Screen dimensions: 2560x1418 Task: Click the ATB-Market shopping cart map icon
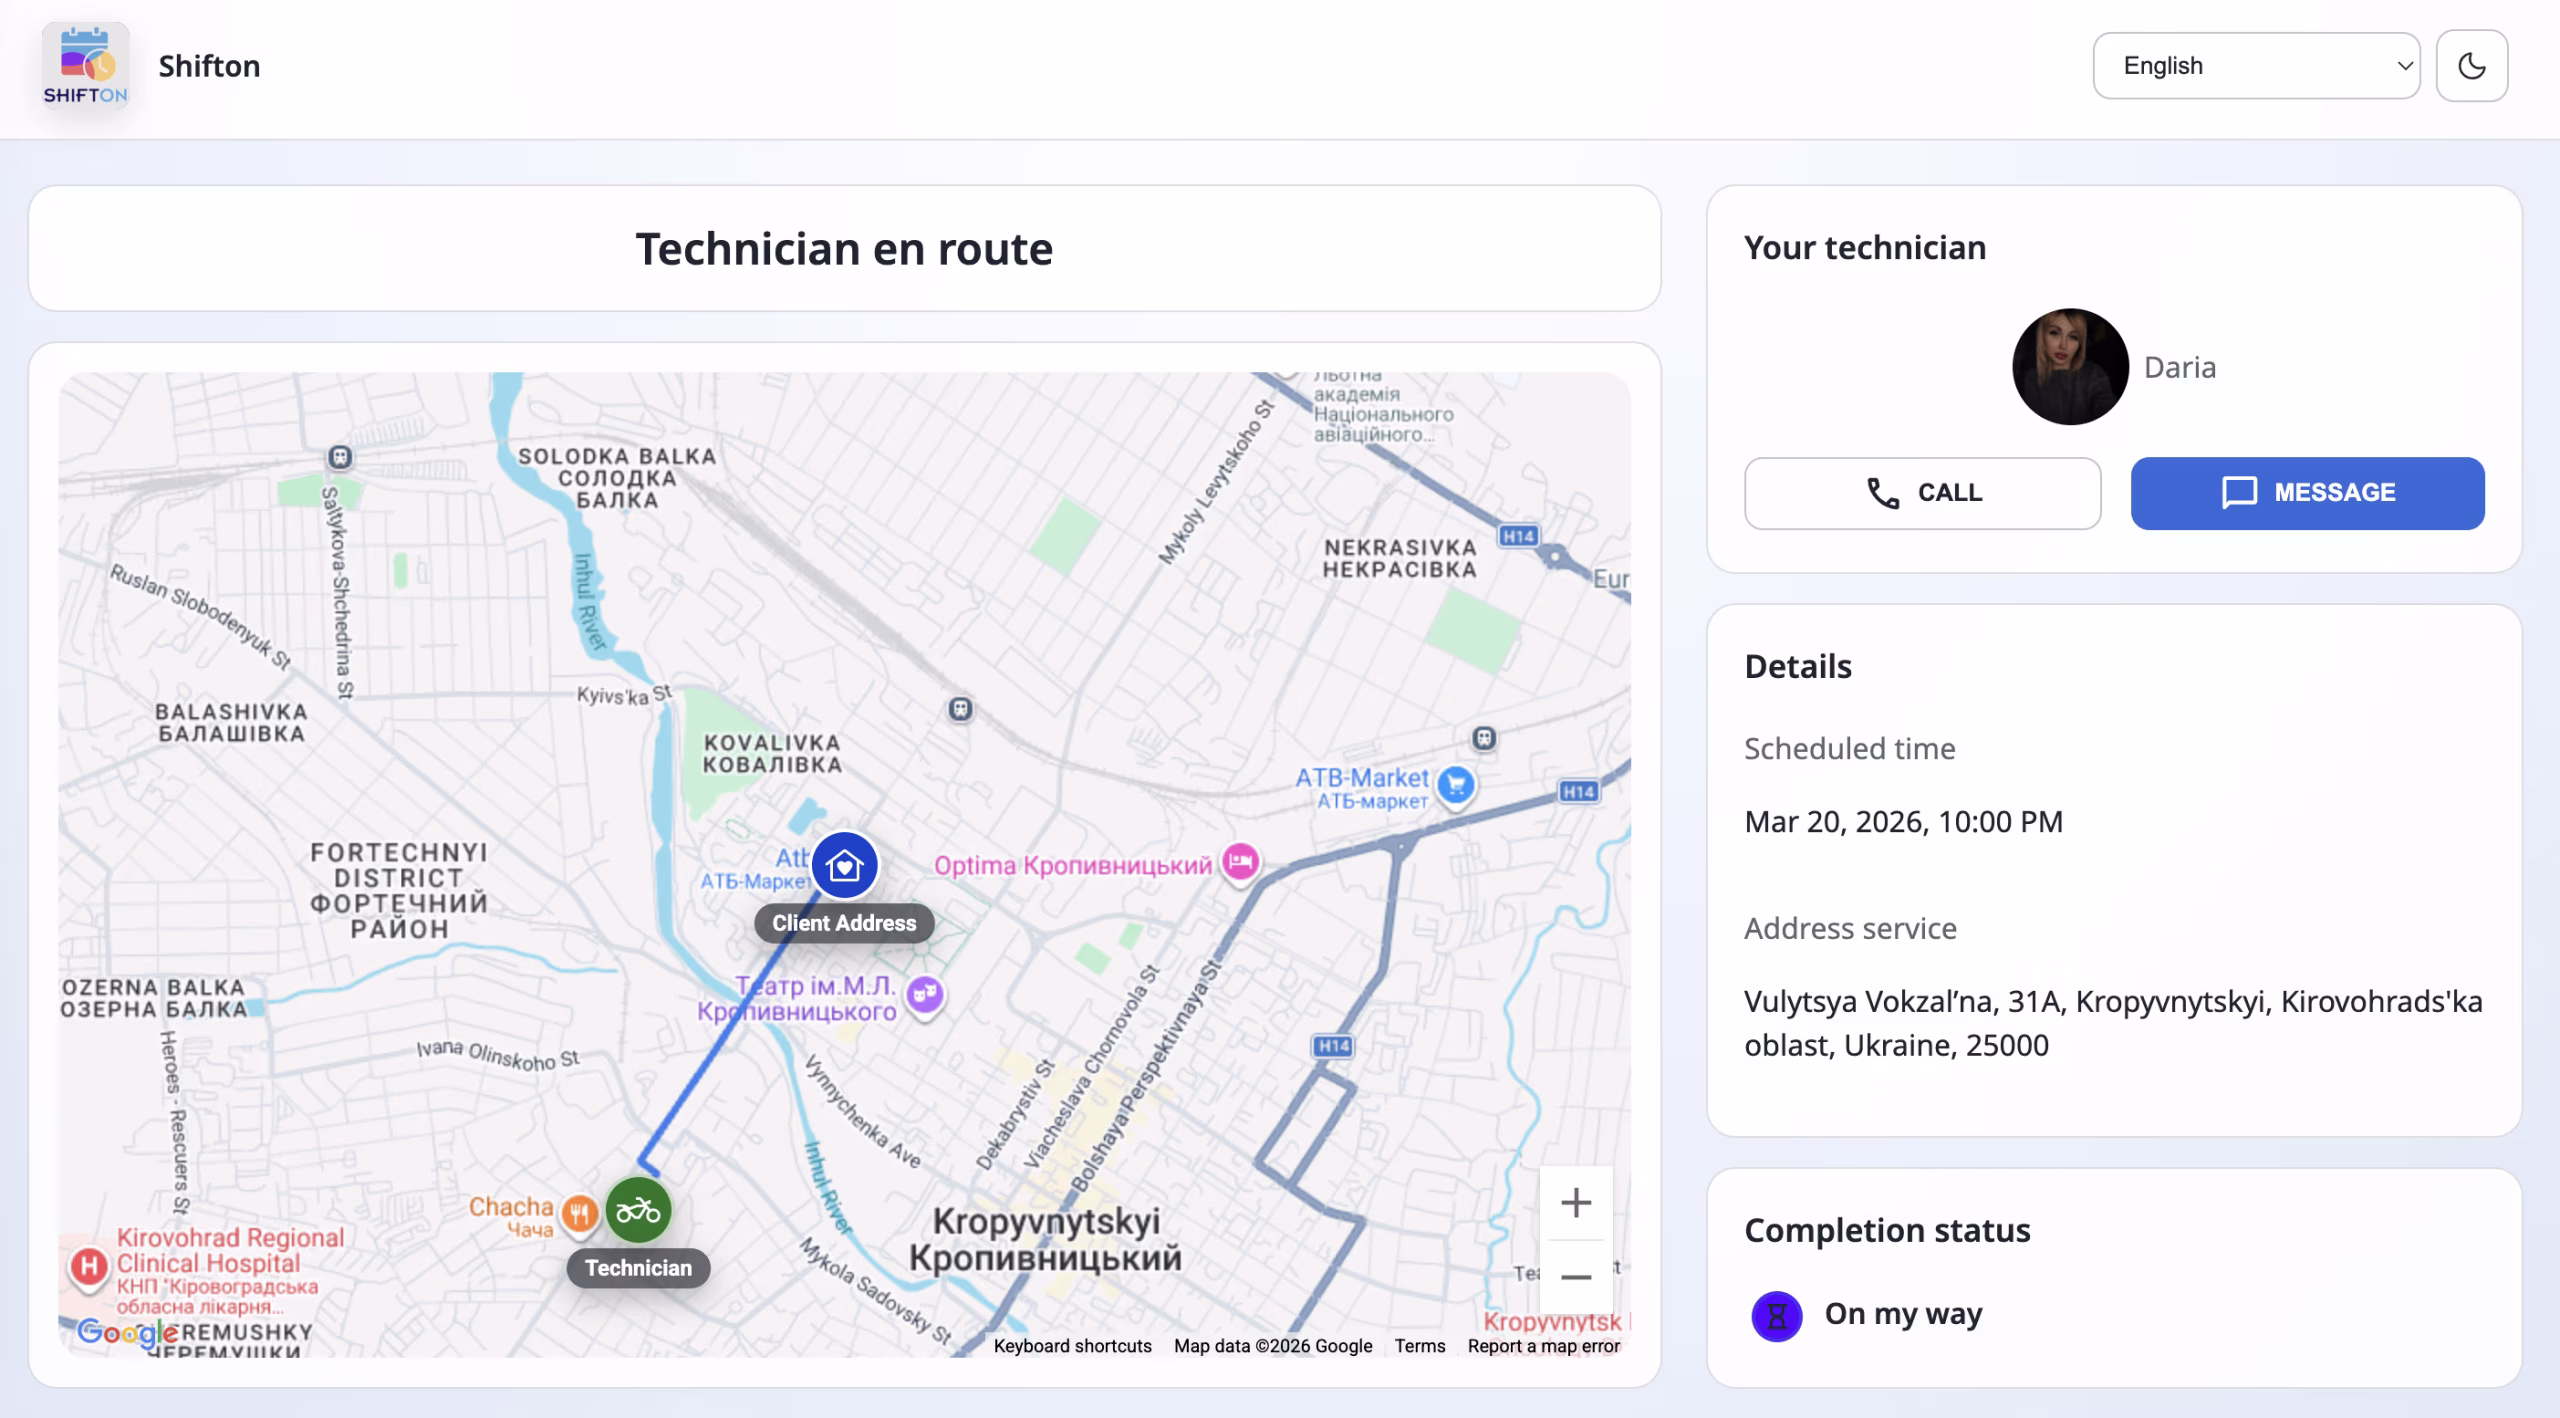[1455, 786]
